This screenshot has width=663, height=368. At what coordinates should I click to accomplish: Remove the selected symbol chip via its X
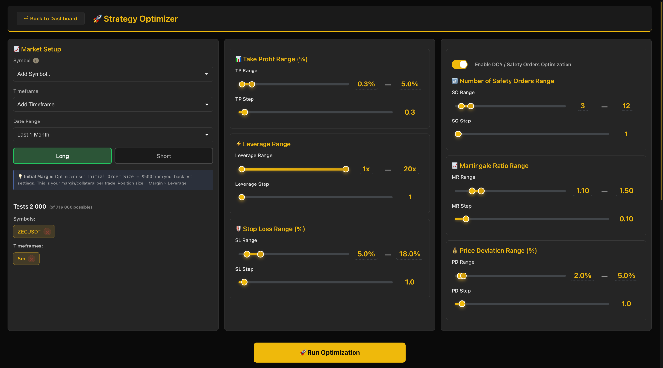point(47,232)
